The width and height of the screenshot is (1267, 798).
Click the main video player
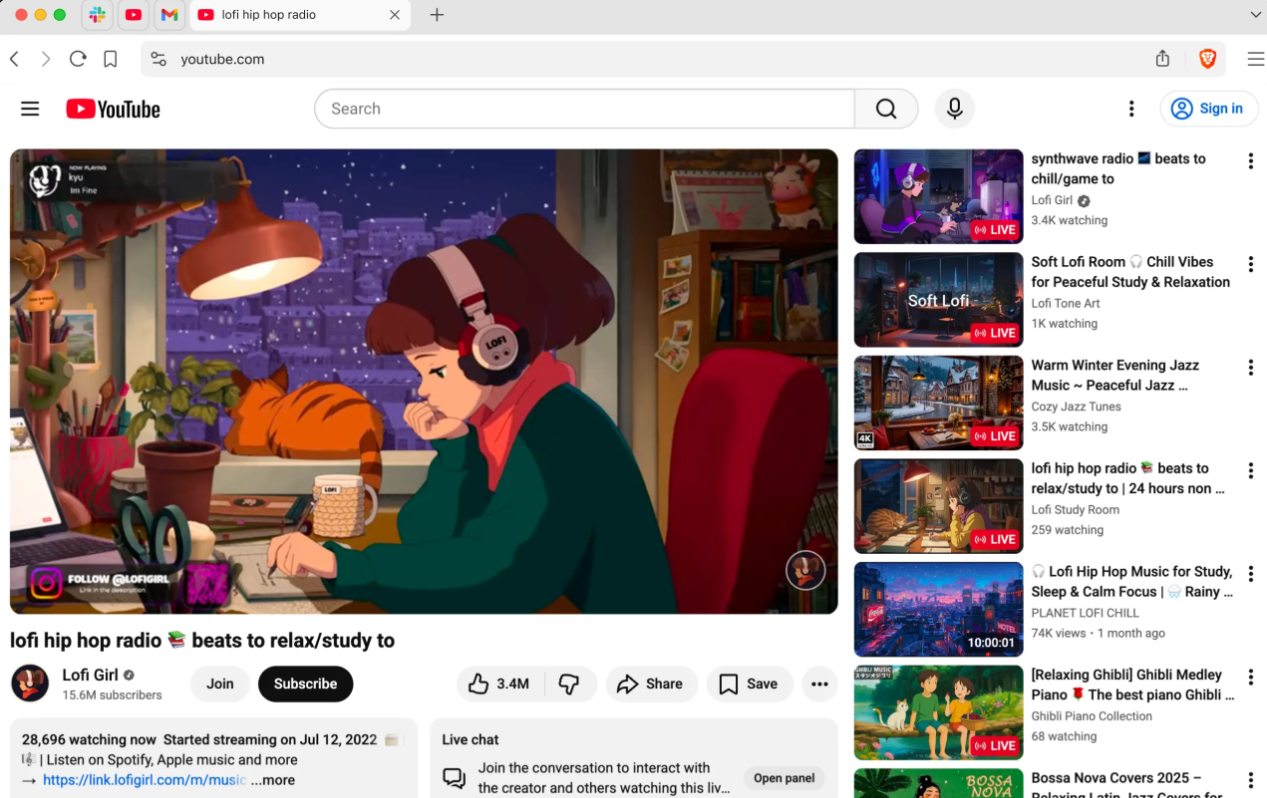[x=424, y=381]
